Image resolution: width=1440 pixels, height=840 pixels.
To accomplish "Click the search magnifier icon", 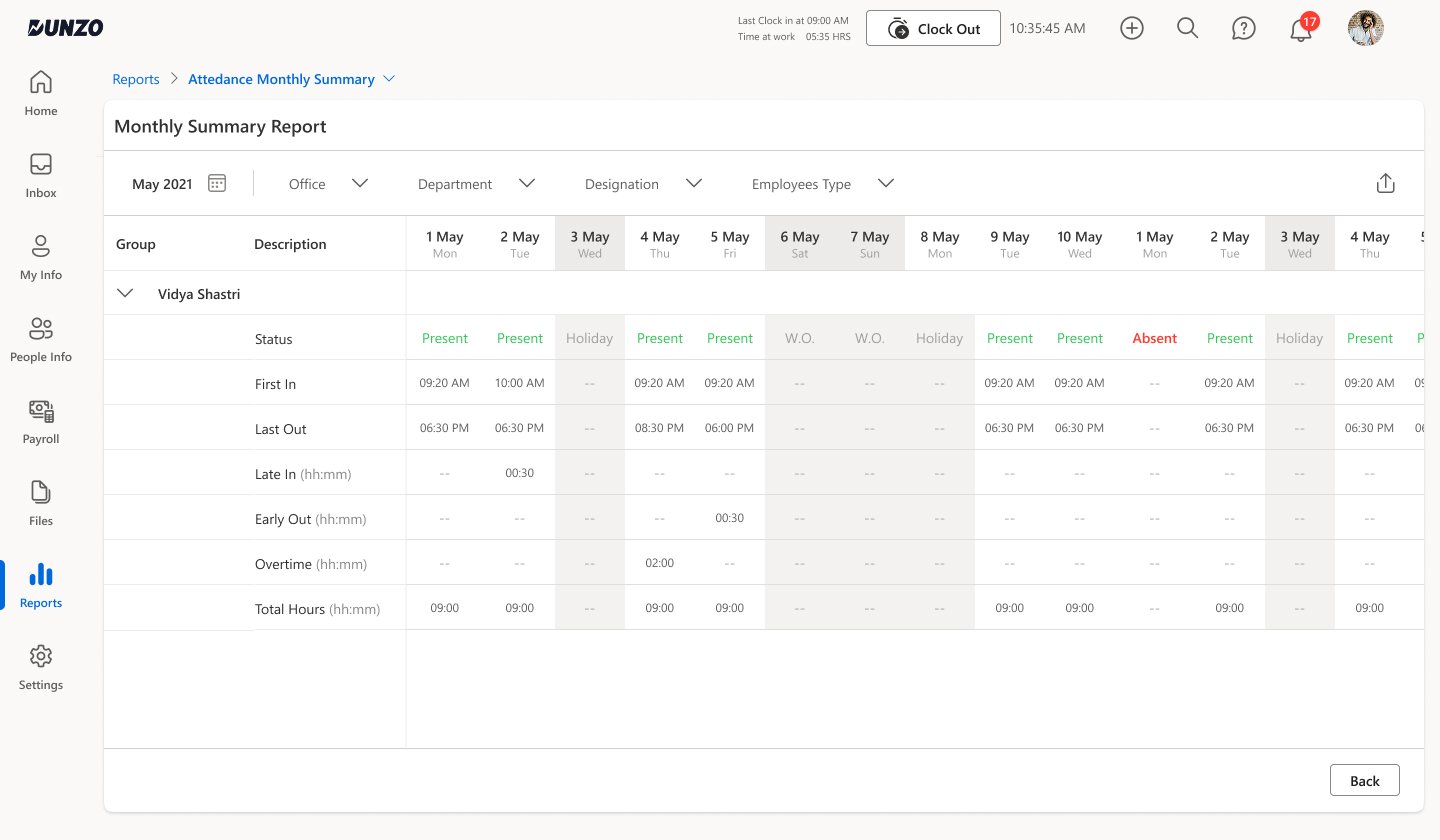I will click(1187, 28).
